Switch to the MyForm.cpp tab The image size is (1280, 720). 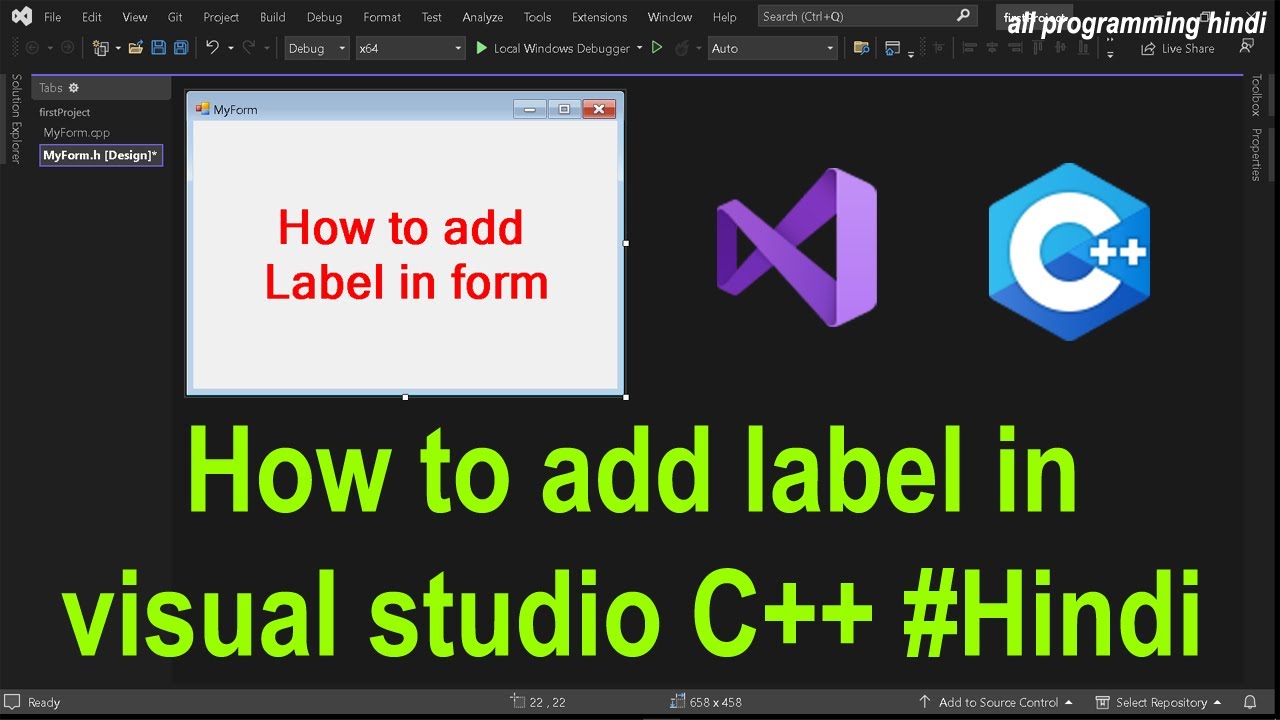tap(77, 132)
